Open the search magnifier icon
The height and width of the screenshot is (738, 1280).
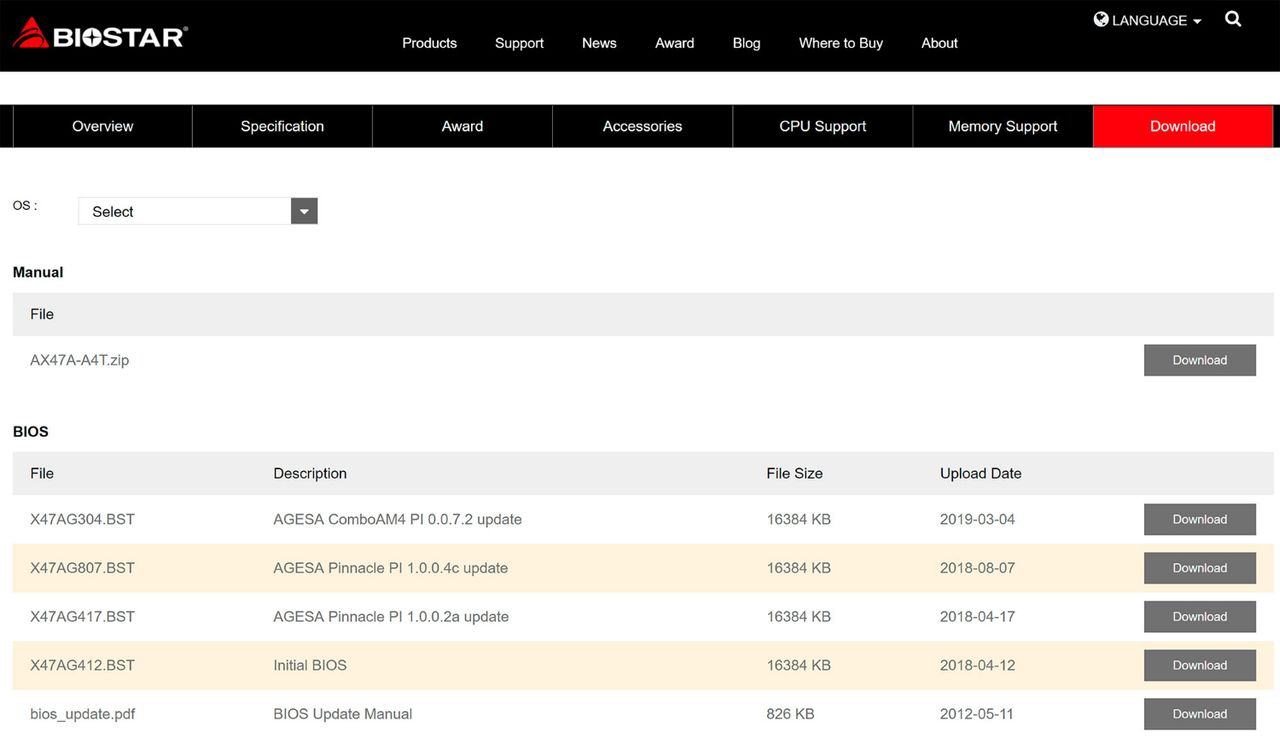point(1233,19)
